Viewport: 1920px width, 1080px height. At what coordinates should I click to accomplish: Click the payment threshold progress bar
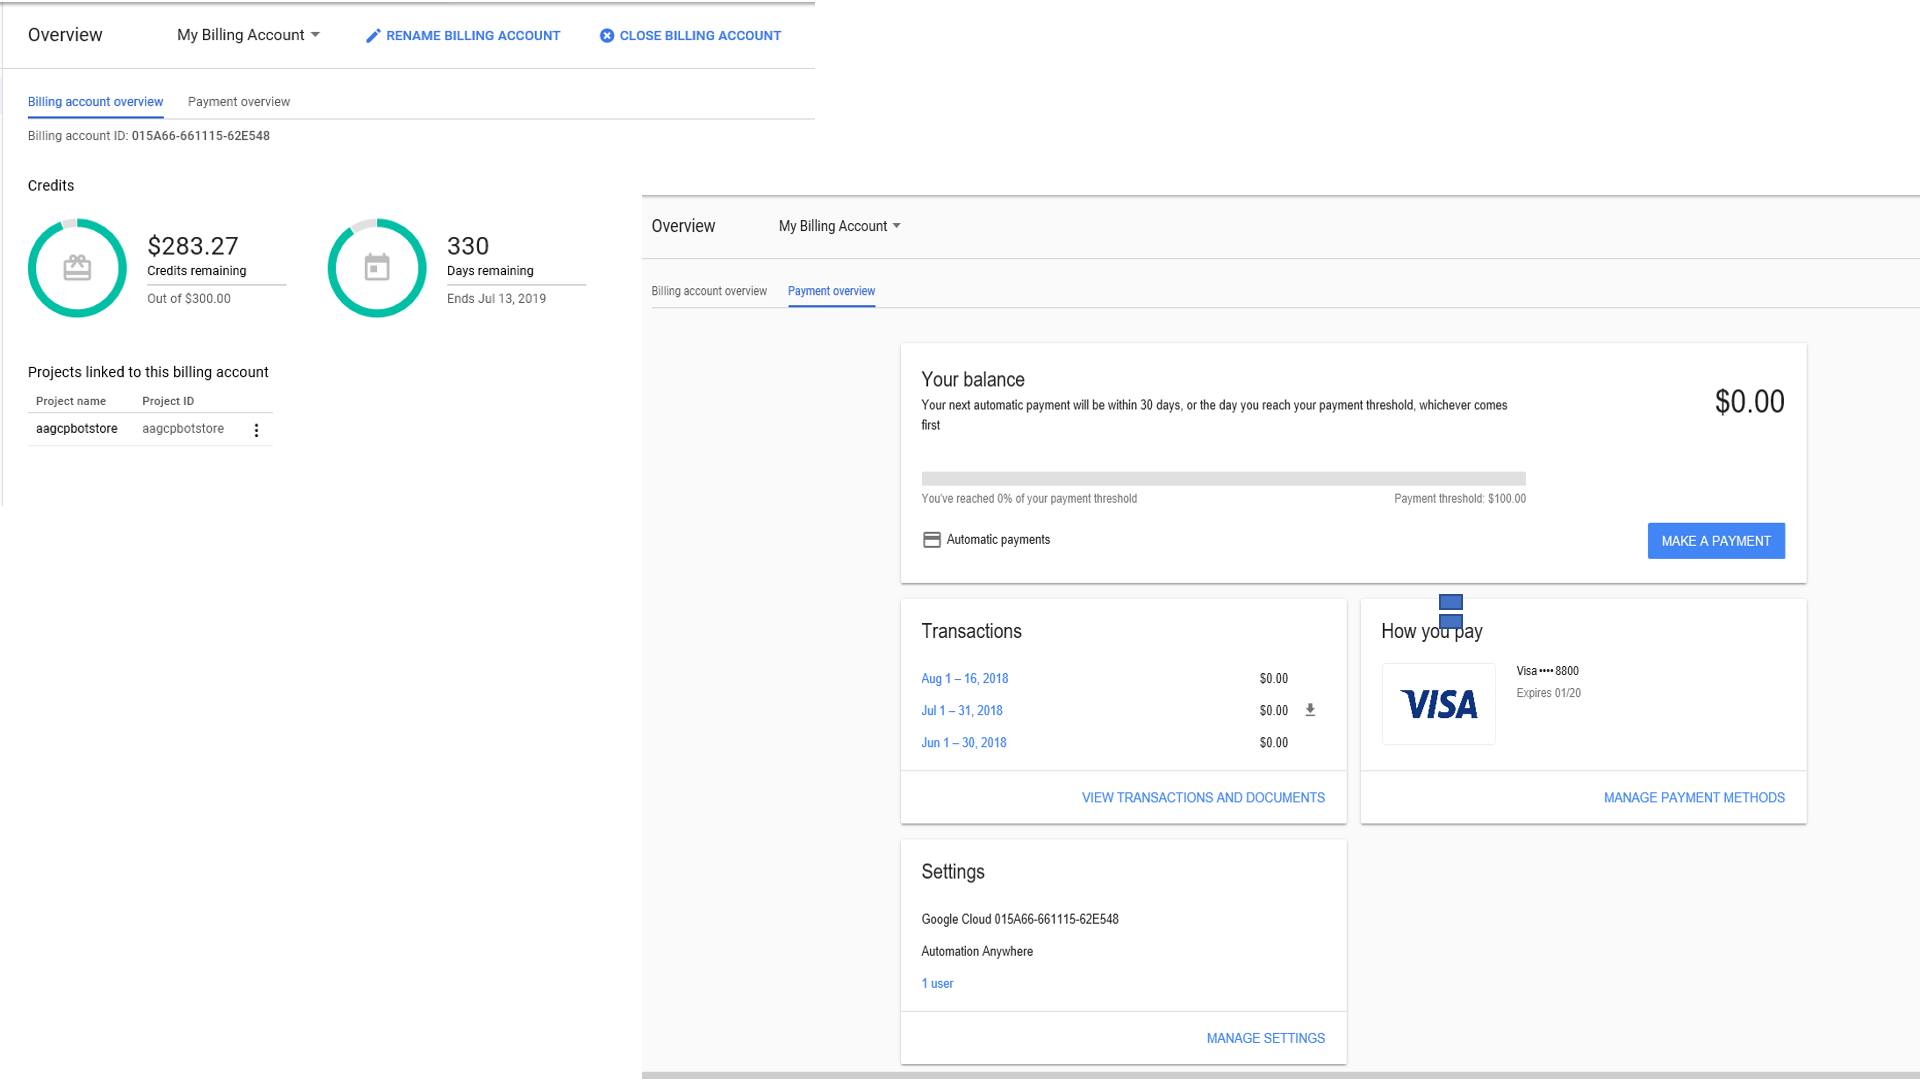[1223, 479]
